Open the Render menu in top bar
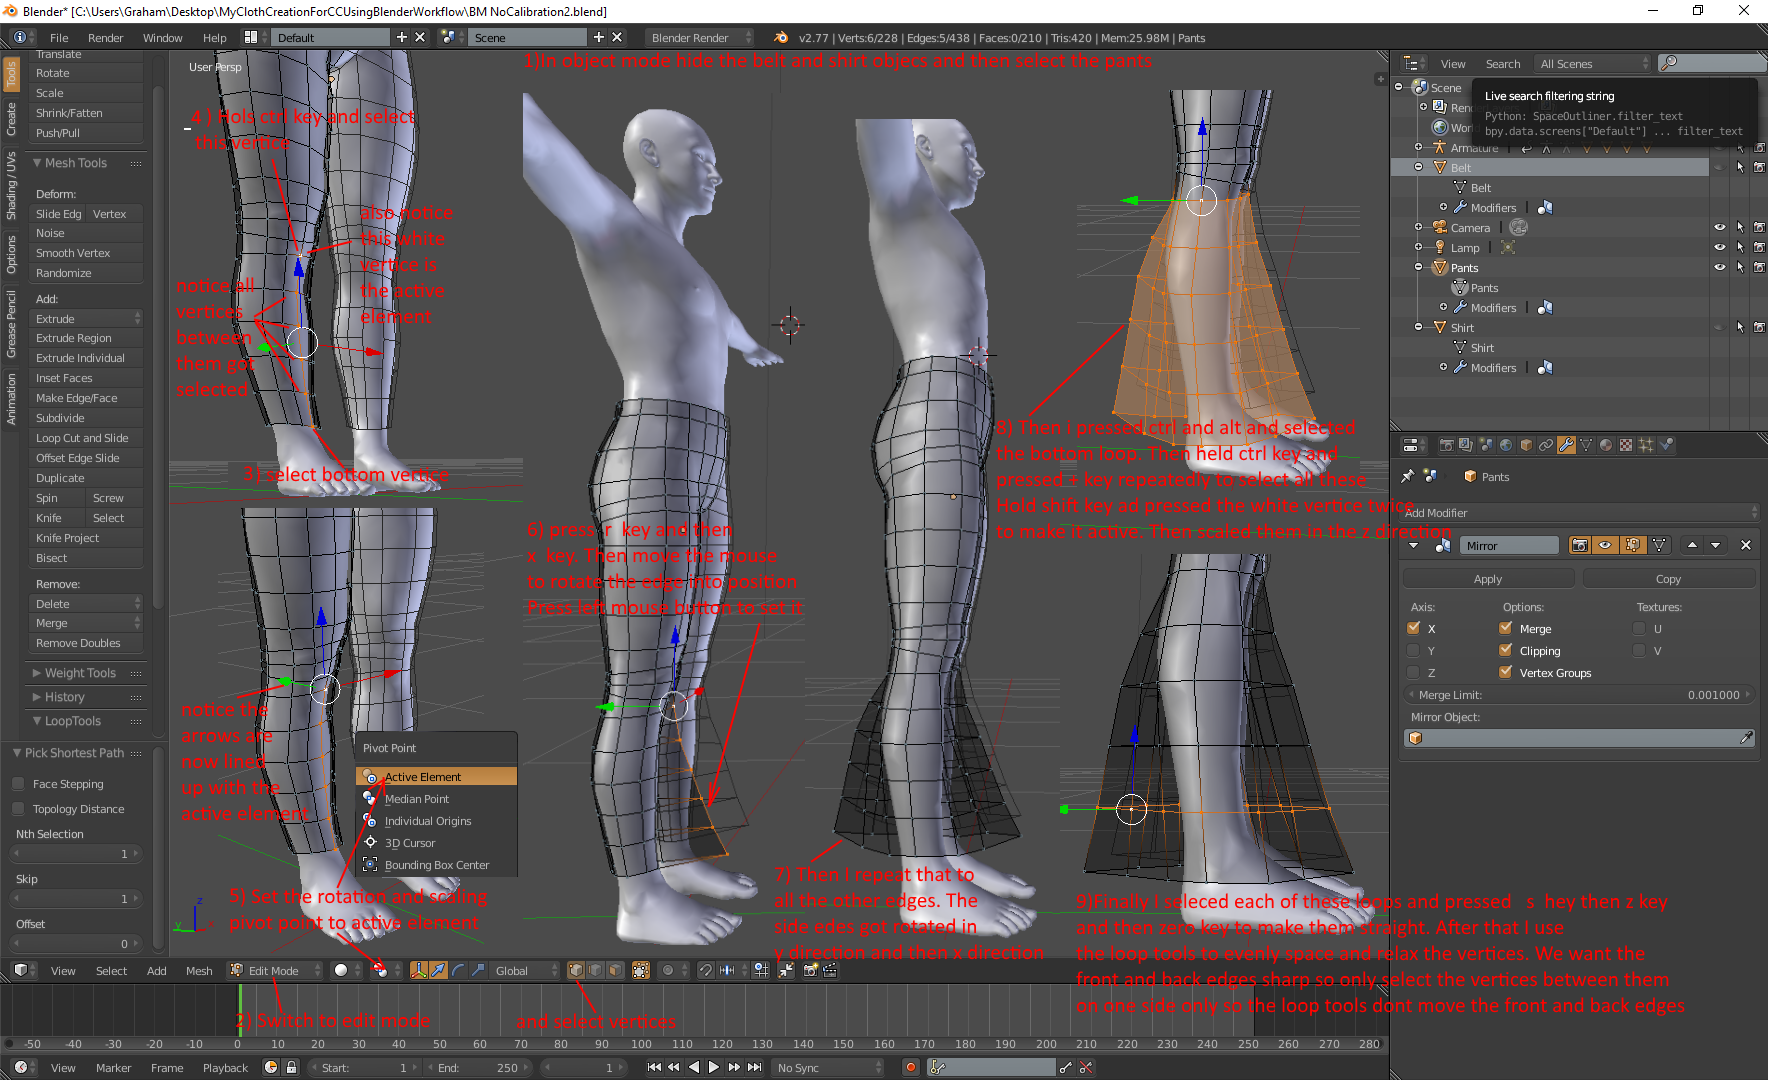 pos(105,37)
